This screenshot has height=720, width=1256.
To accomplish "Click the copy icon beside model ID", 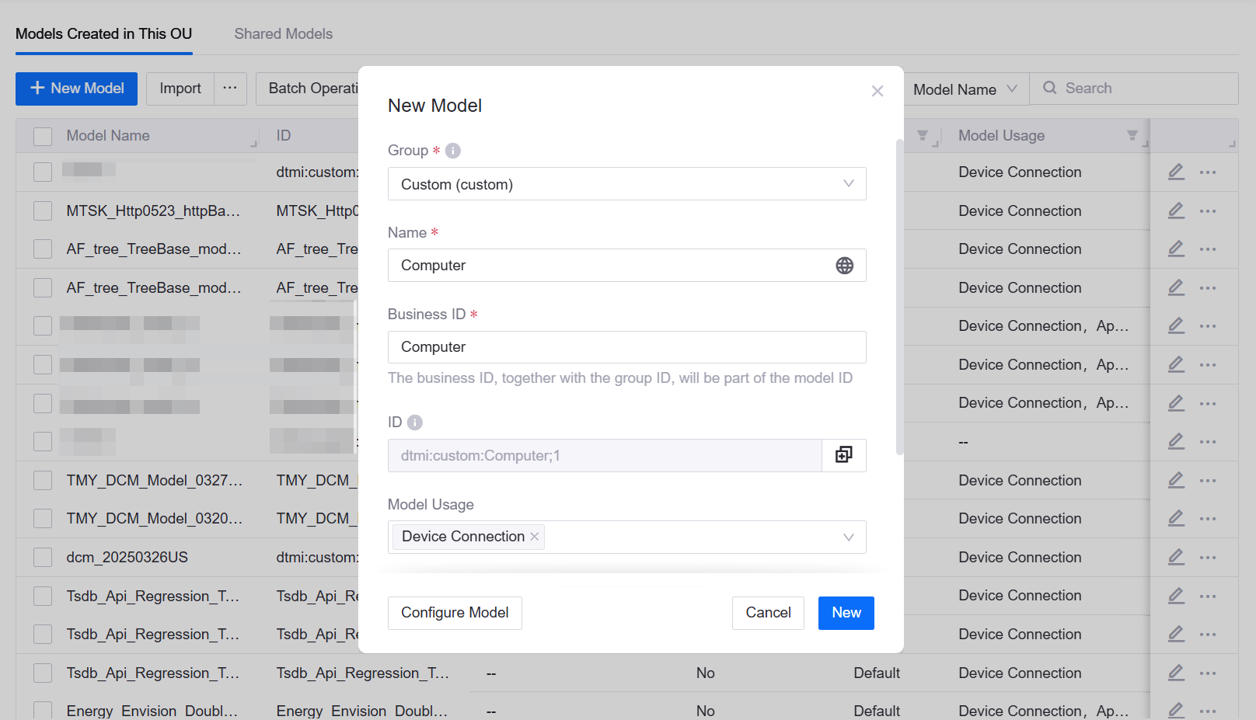I will [x=844, y=455].
